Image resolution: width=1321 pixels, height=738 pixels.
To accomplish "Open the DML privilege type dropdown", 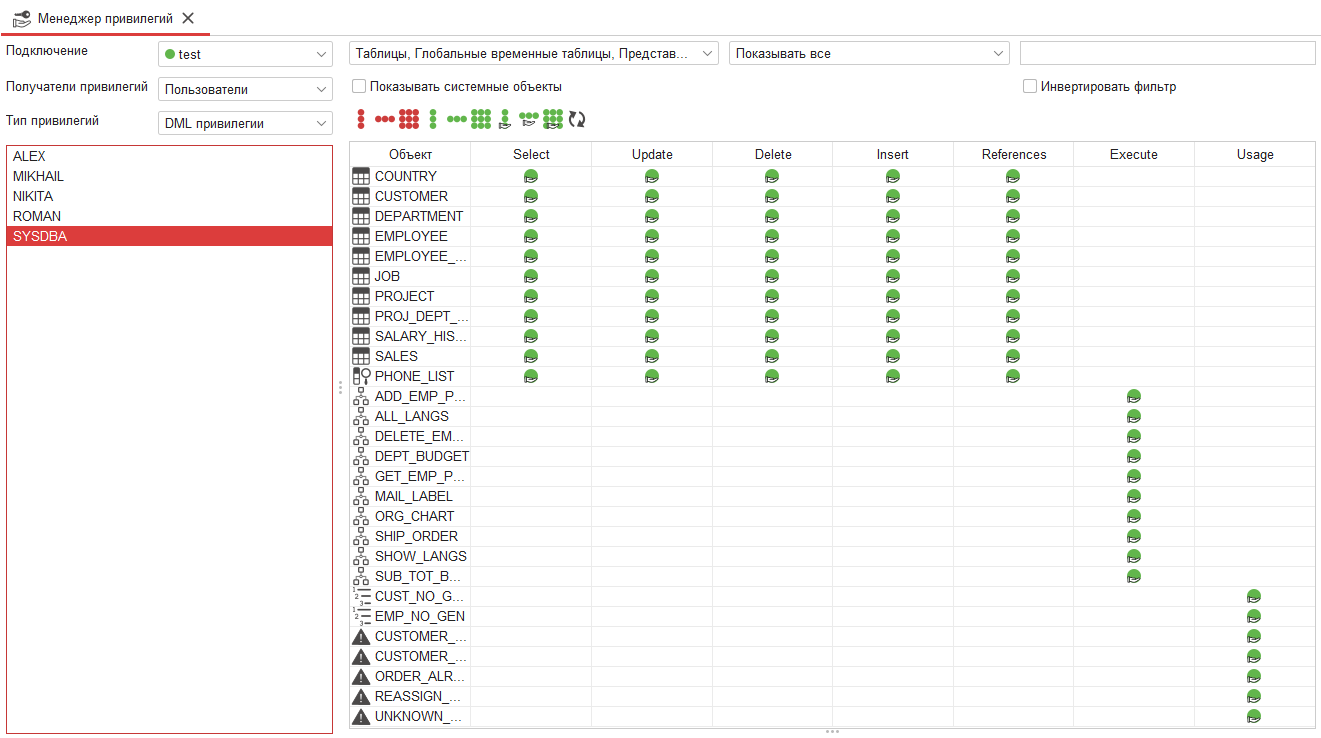I will point(245,123).
